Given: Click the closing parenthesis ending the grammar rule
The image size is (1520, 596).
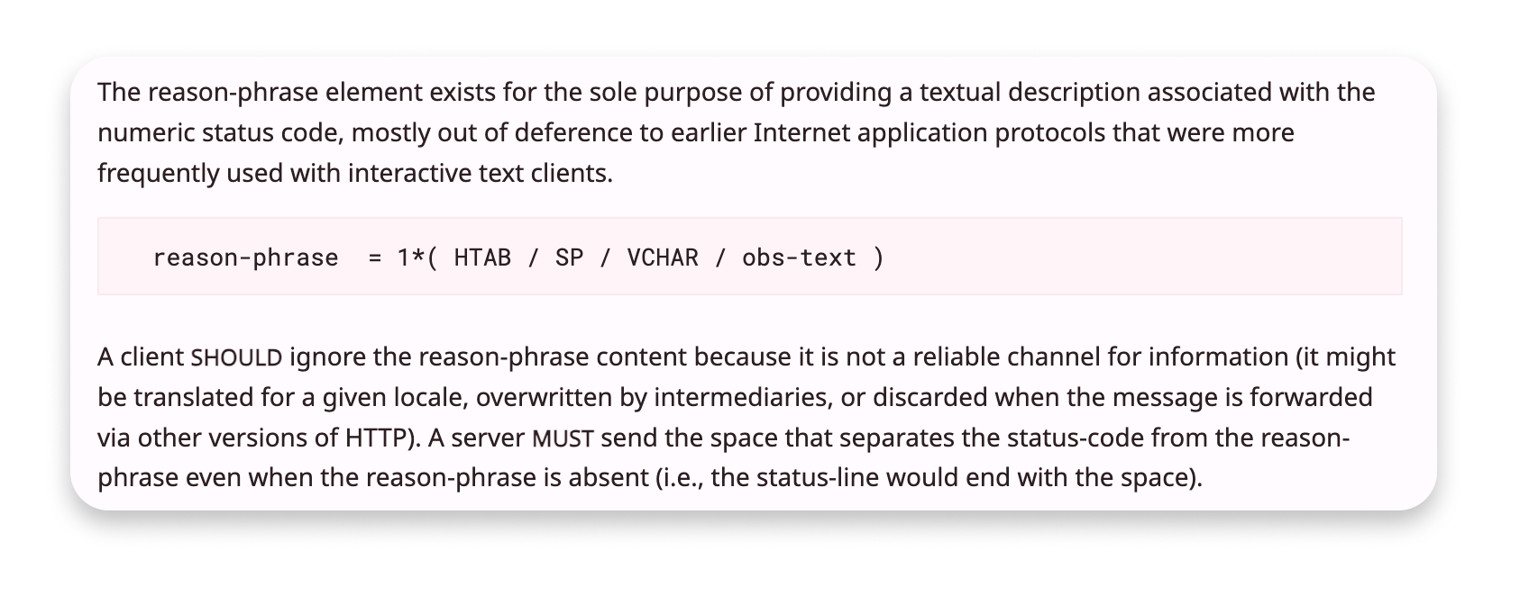Looking at the screenshot, I should pyautogui.click(x=878, y=258).
